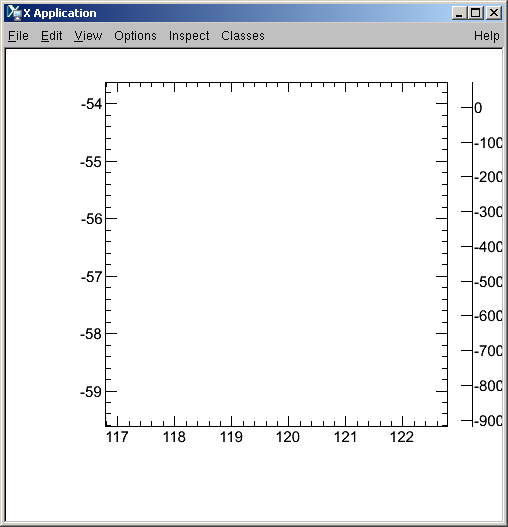Close the X Application window
The width and height of the screenshot is (508, 527).
(494, 13)
